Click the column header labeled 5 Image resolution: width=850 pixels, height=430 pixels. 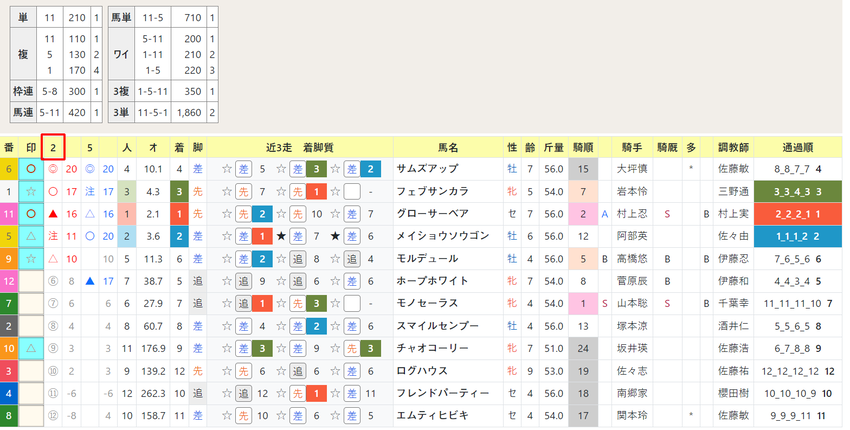coord(90,147)
